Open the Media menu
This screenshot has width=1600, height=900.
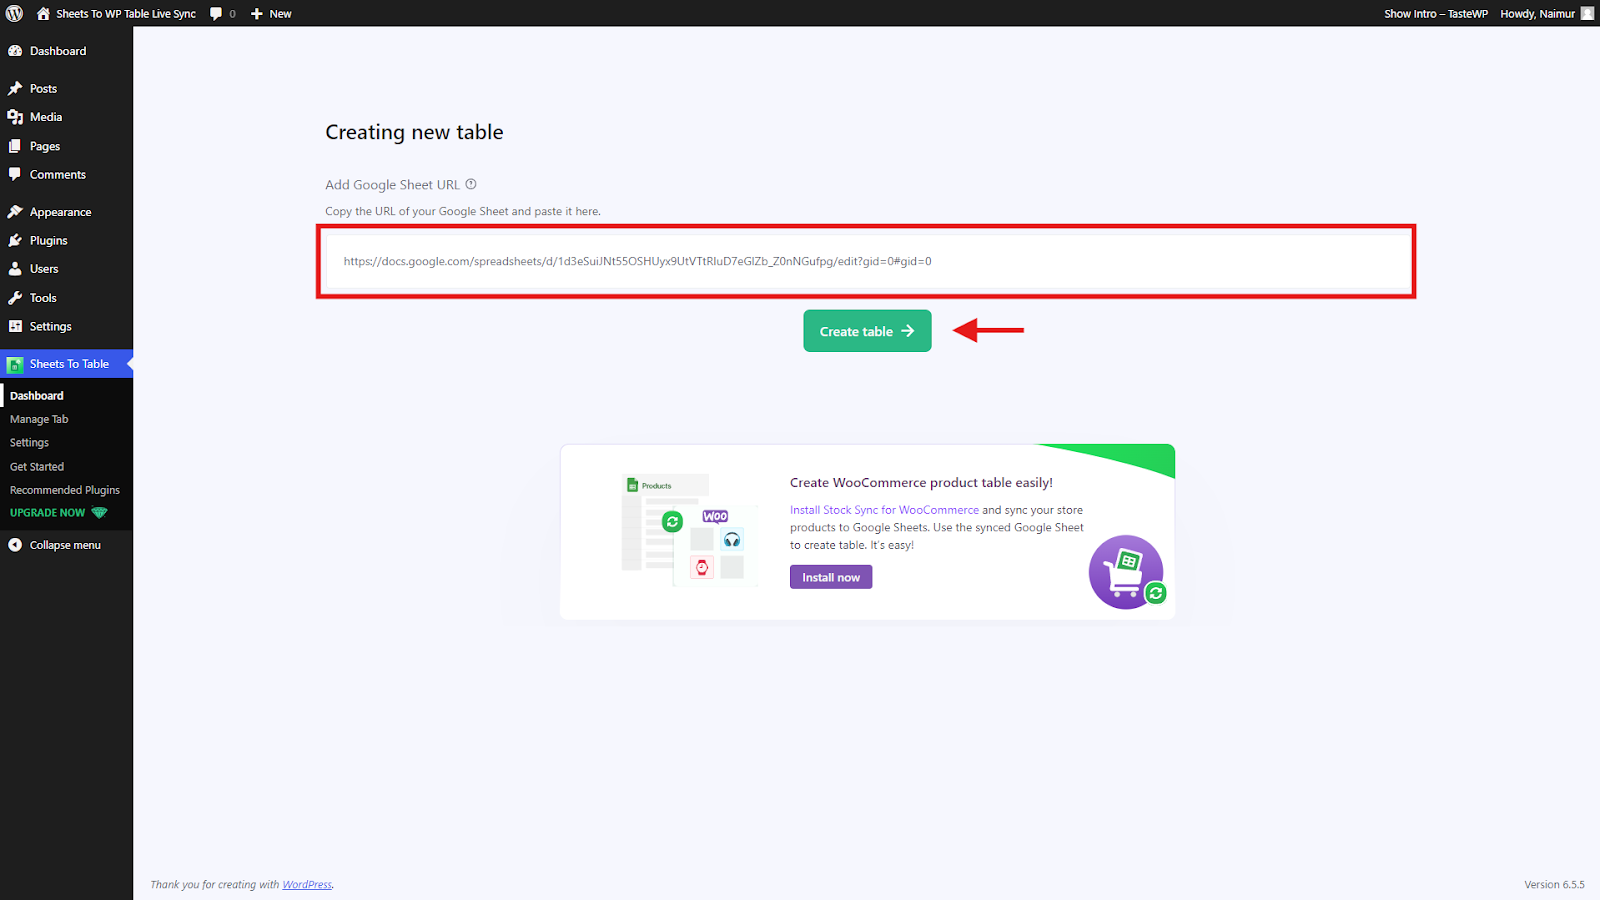46,117
